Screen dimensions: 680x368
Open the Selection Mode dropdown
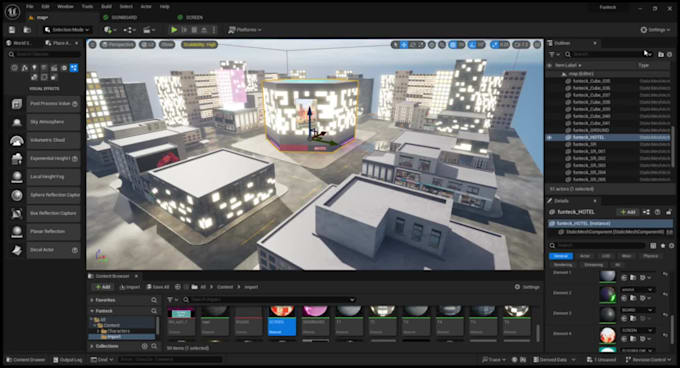(x=67, y=30)
